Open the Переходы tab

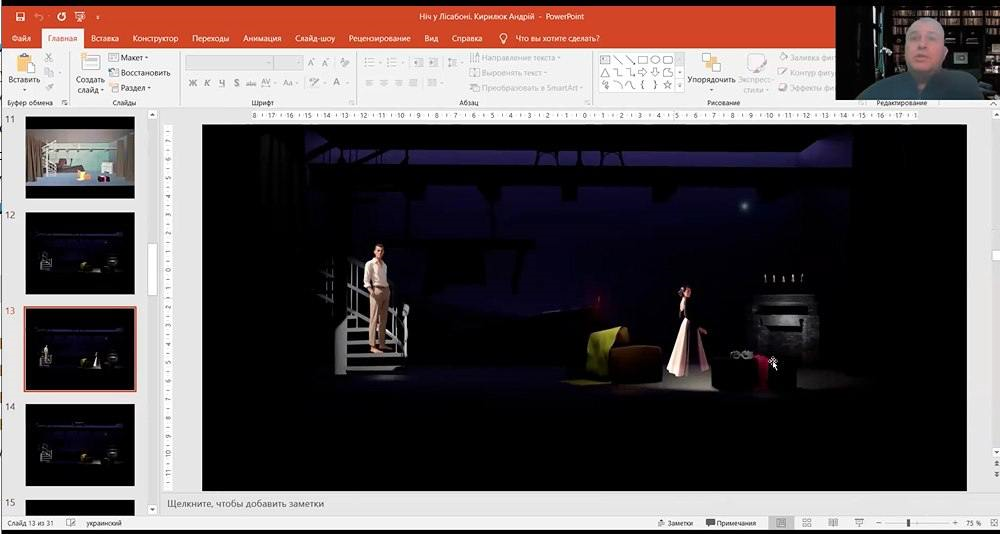[210, 38]
